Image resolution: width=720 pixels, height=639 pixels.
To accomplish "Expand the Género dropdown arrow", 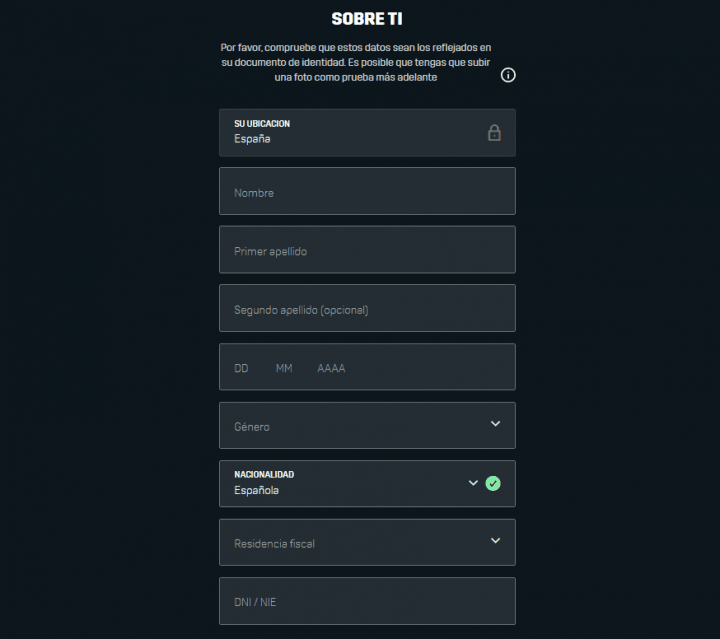I will pyautogui.click(x=495, y=424).
